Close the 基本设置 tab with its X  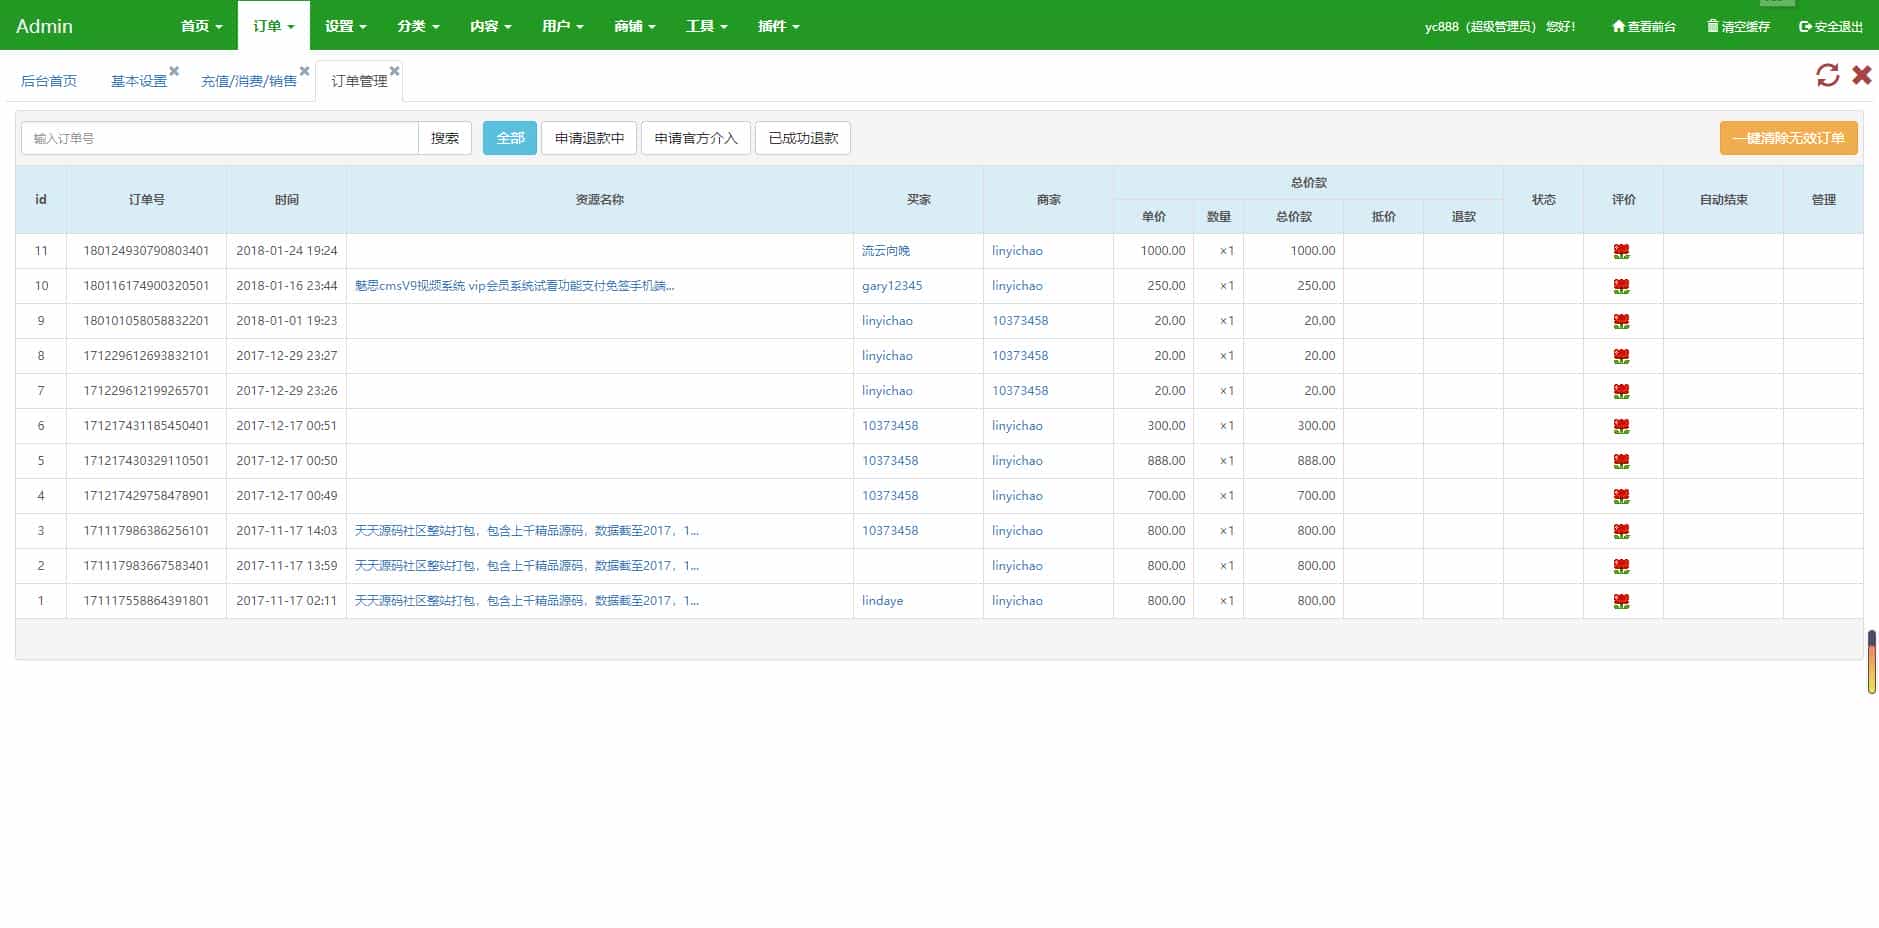(x=174, y=71)
